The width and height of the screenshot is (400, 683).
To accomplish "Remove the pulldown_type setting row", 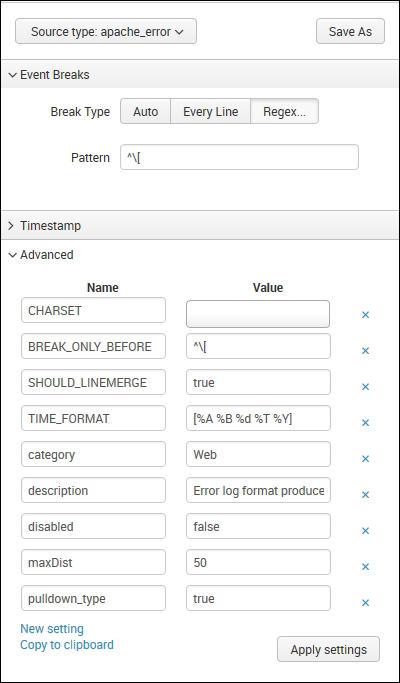I will pyautogui.click(x=365, y=603).
